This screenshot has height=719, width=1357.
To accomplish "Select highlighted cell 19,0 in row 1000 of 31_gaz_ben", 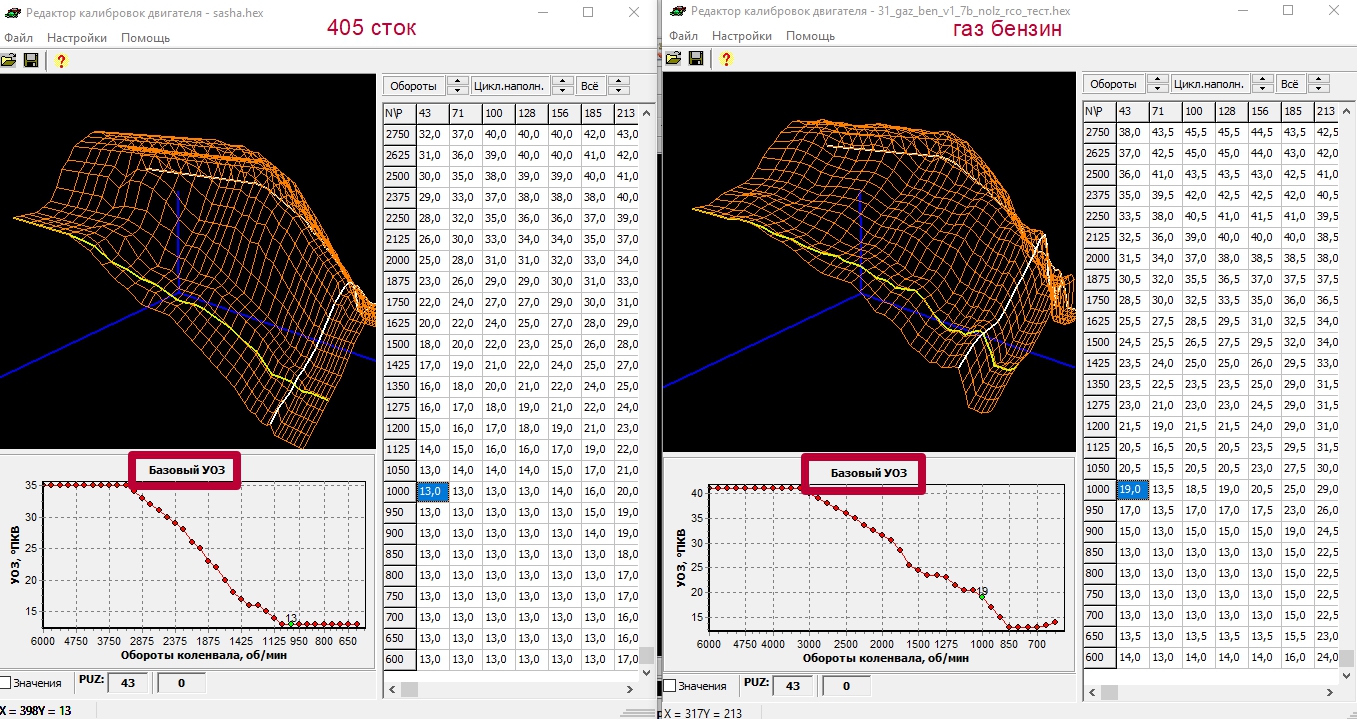I will (1132, 489).
